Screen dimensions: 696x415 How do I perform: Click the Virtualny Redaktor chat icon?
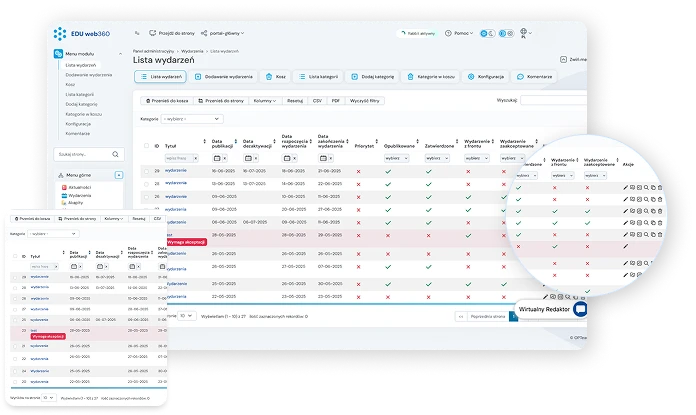581,310
